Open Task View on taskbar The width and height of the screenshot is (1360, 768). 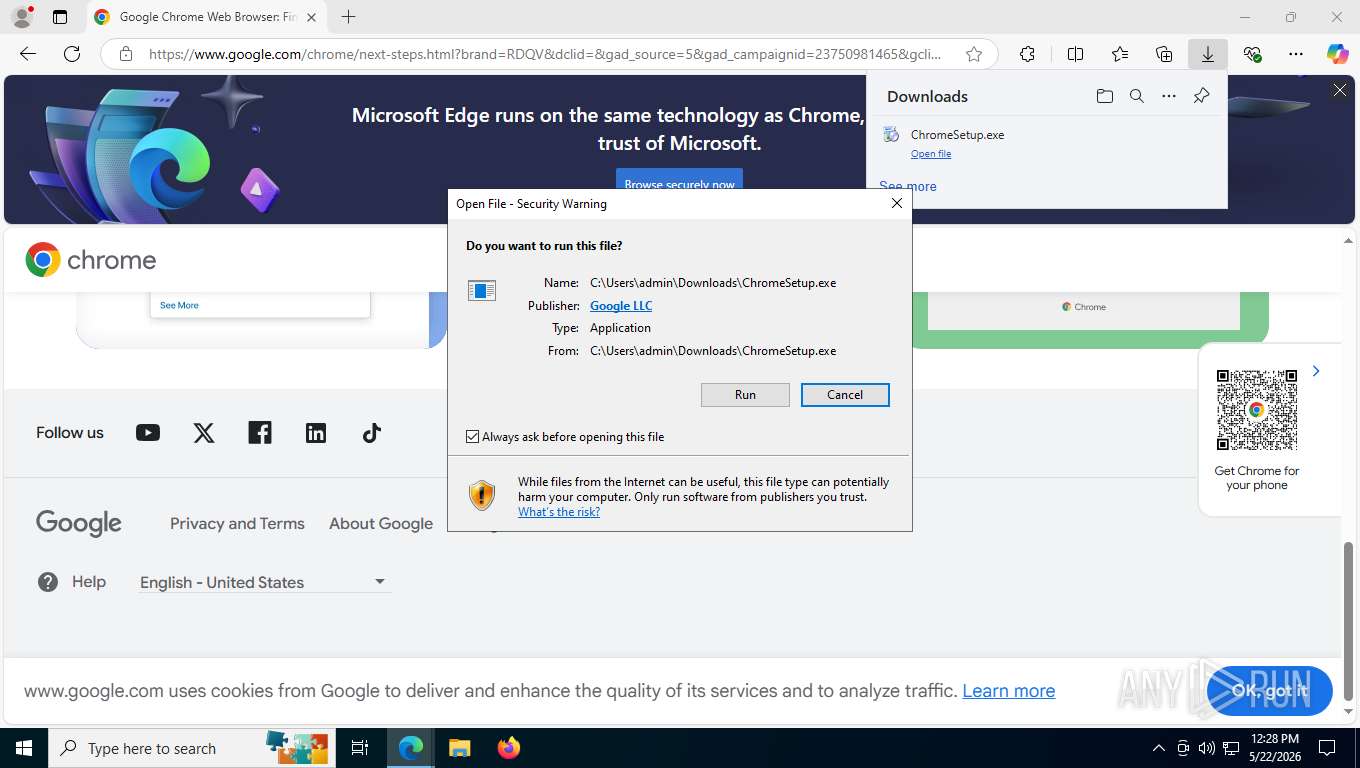click(x=360, y=748)
